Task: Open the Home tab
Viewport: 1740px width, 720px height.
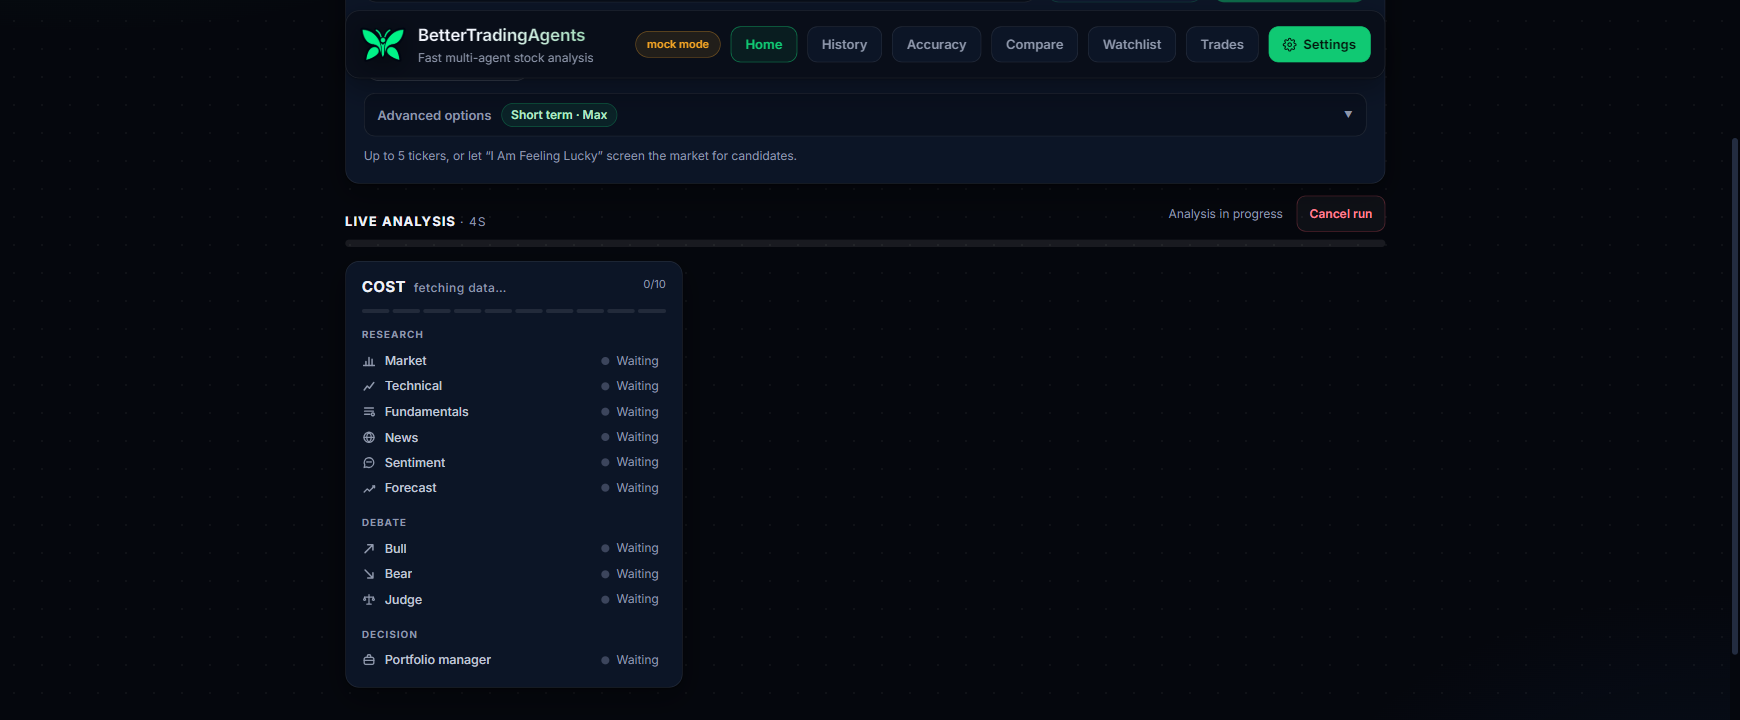Action: [764, 44]
